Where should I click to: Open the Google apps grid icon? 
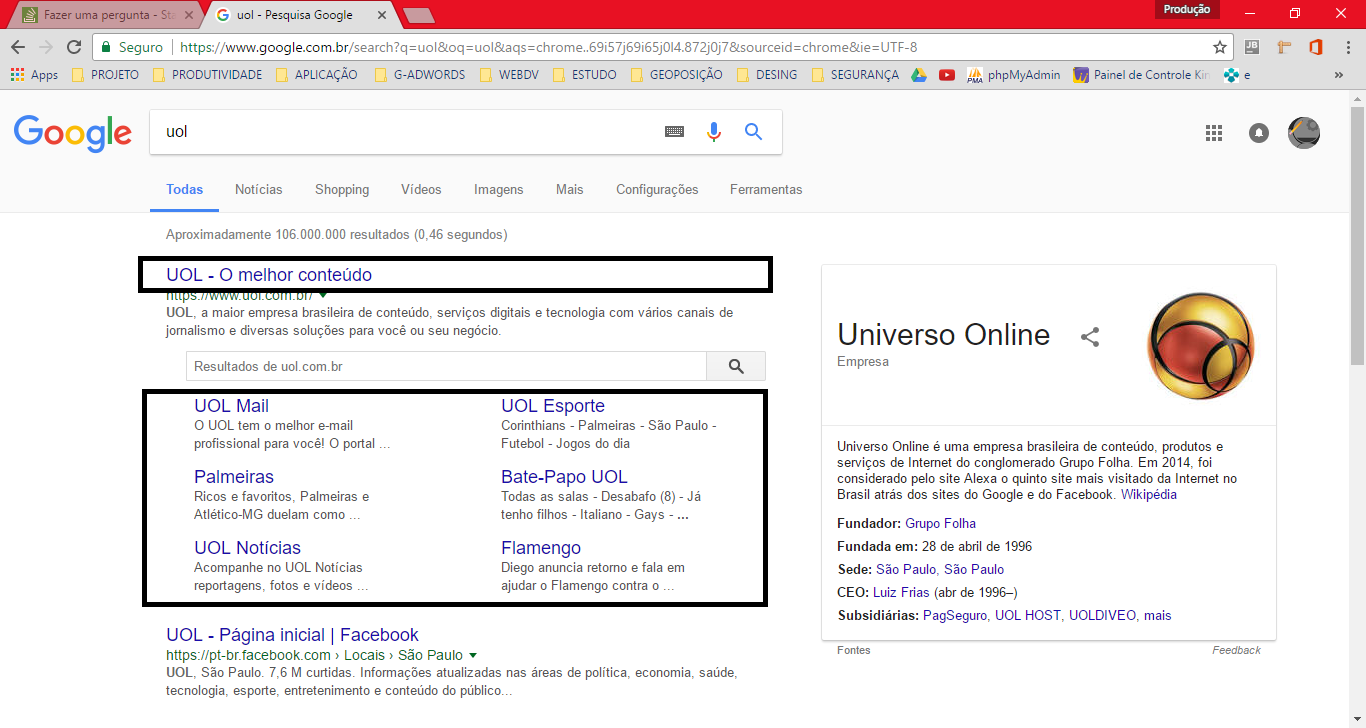tap(1214, 133)
